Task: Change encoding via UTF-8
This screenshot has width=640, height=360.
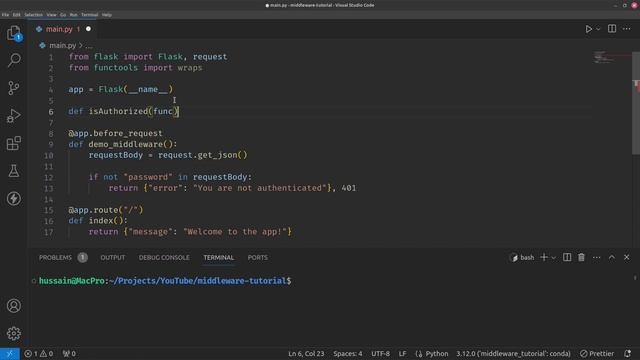Action: tap(380, 353)
